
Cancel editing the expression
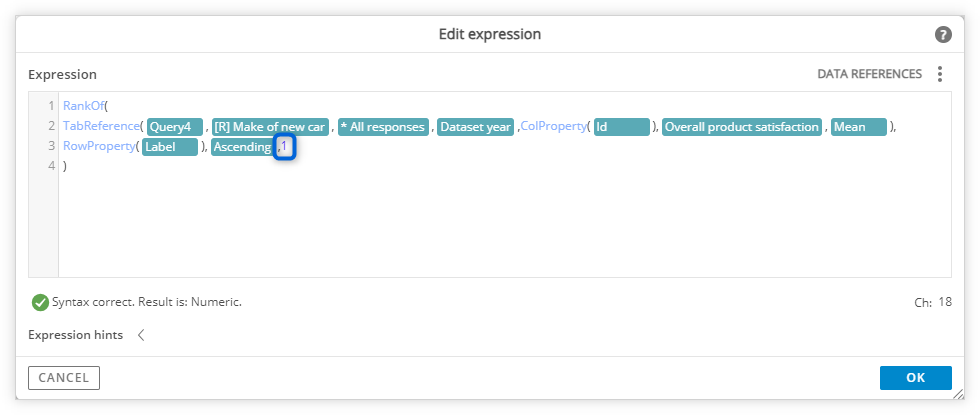coord(64,378)
